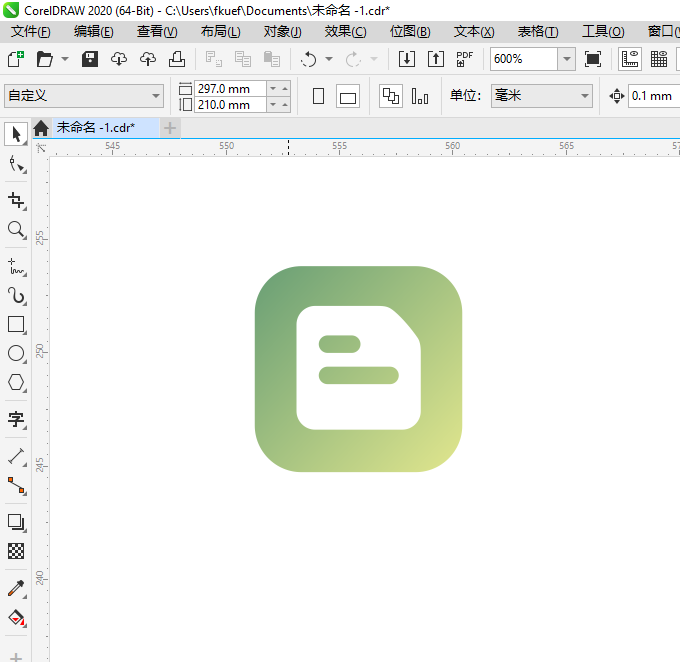Screen dimensions: 680x662
Task: Create a new document
Action: coord(16,59)
